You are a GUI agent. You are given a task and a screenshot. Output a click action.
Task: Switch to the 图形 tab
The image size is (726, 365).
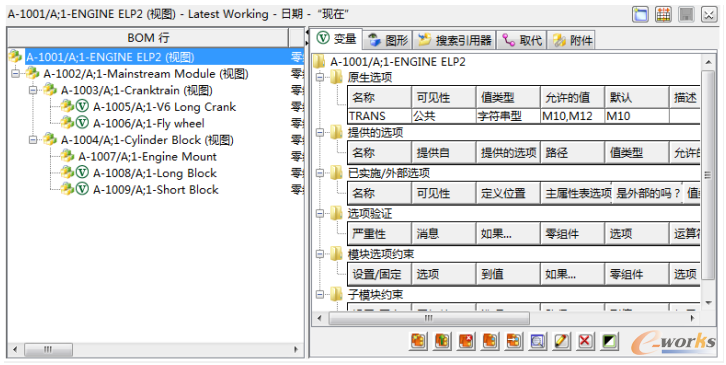pos(387,40)
